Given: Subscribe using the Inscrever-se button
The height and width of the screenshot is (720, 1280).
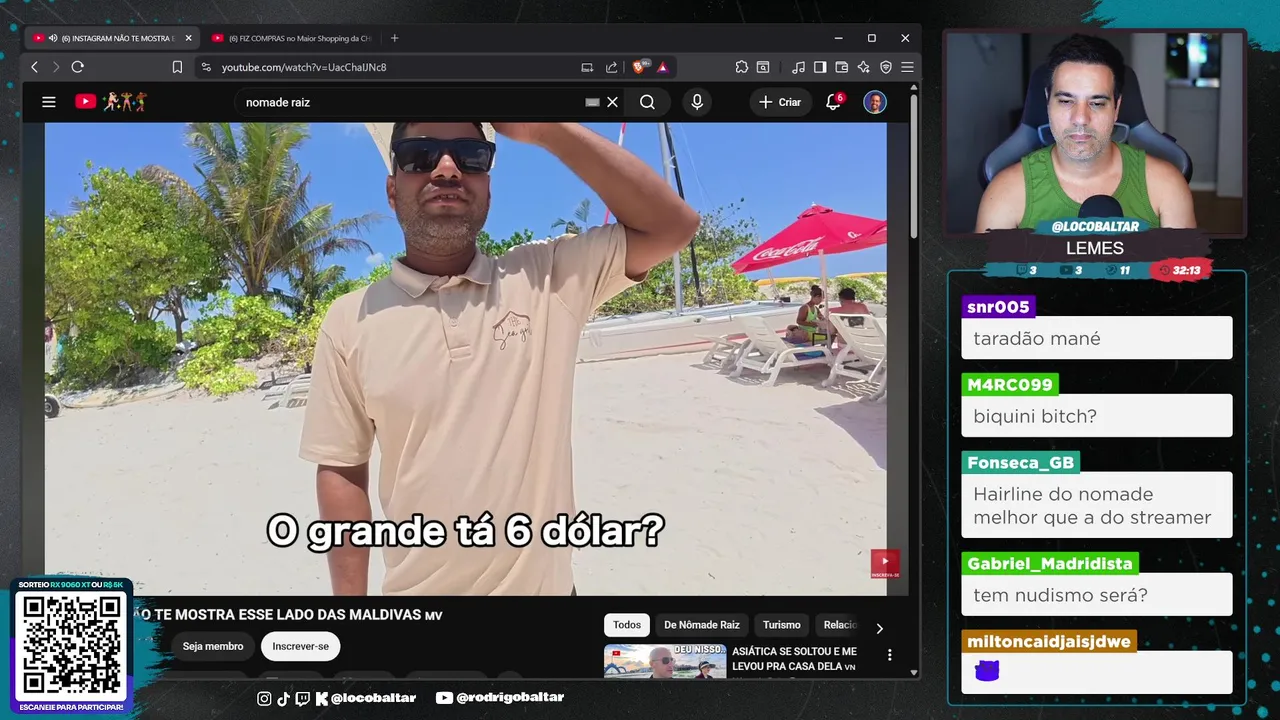Looking at the screenshot, I should coord(301,646).
